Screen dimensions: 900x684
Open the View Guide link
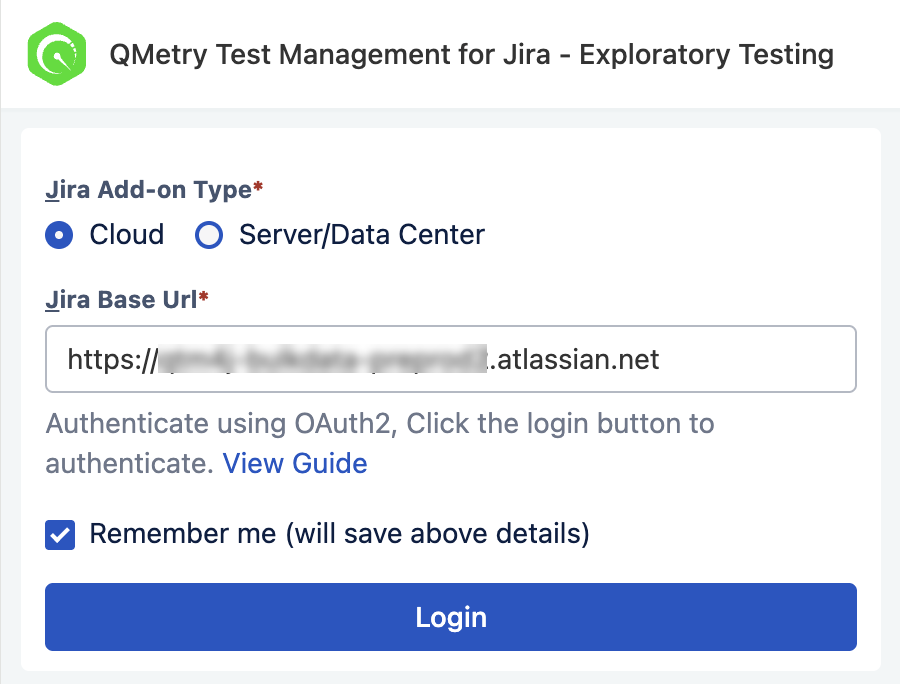[x=295, y=463]
